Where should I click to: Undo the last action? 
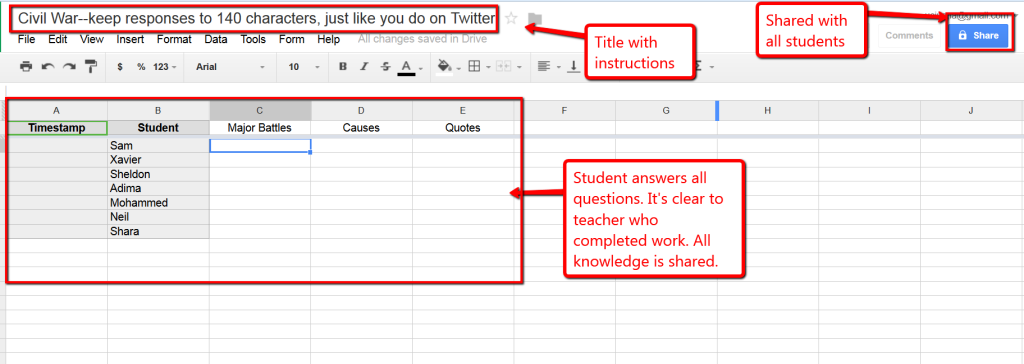point(48,67)
